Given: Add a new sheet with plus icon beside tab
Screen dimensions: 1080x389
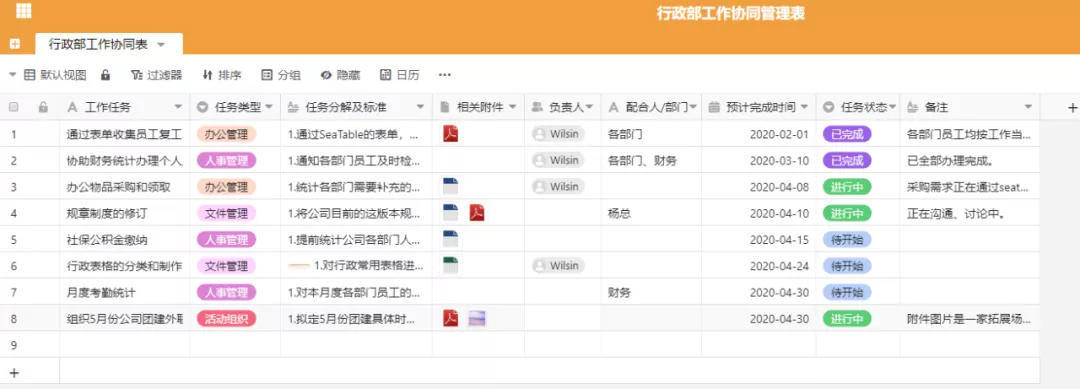Looking at the screenshot, I should [x=14, y=44].
